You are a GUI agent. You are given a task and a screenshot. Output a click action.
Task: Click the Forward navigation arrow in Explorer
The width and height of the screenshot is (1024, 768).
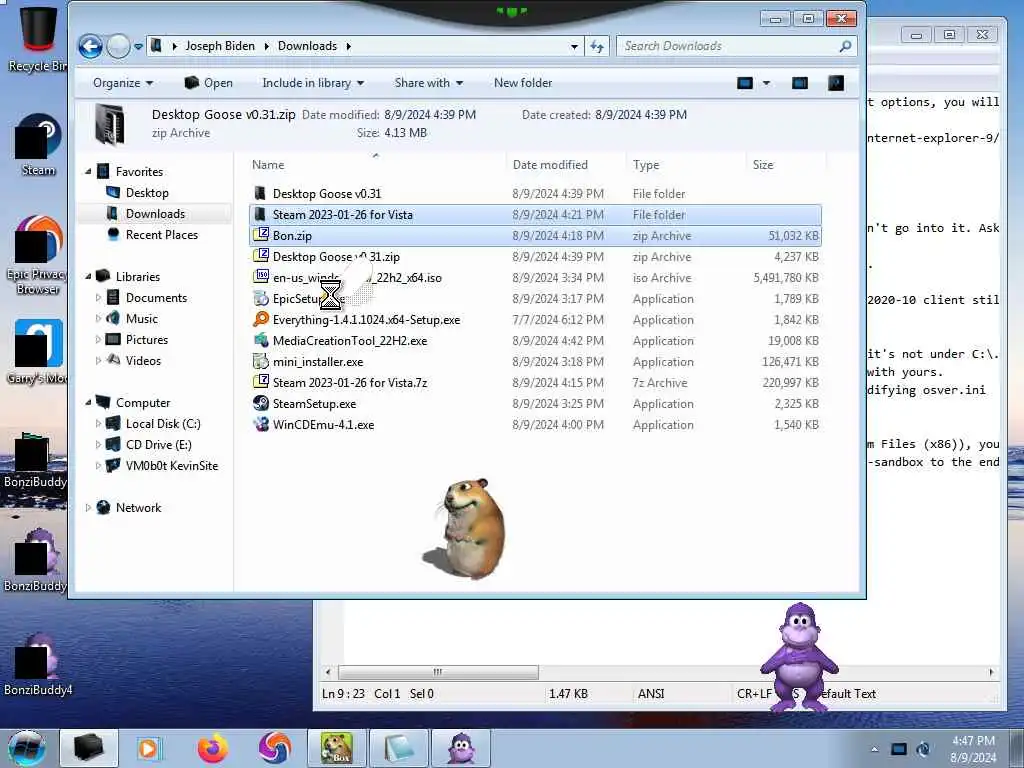point(118,46)
